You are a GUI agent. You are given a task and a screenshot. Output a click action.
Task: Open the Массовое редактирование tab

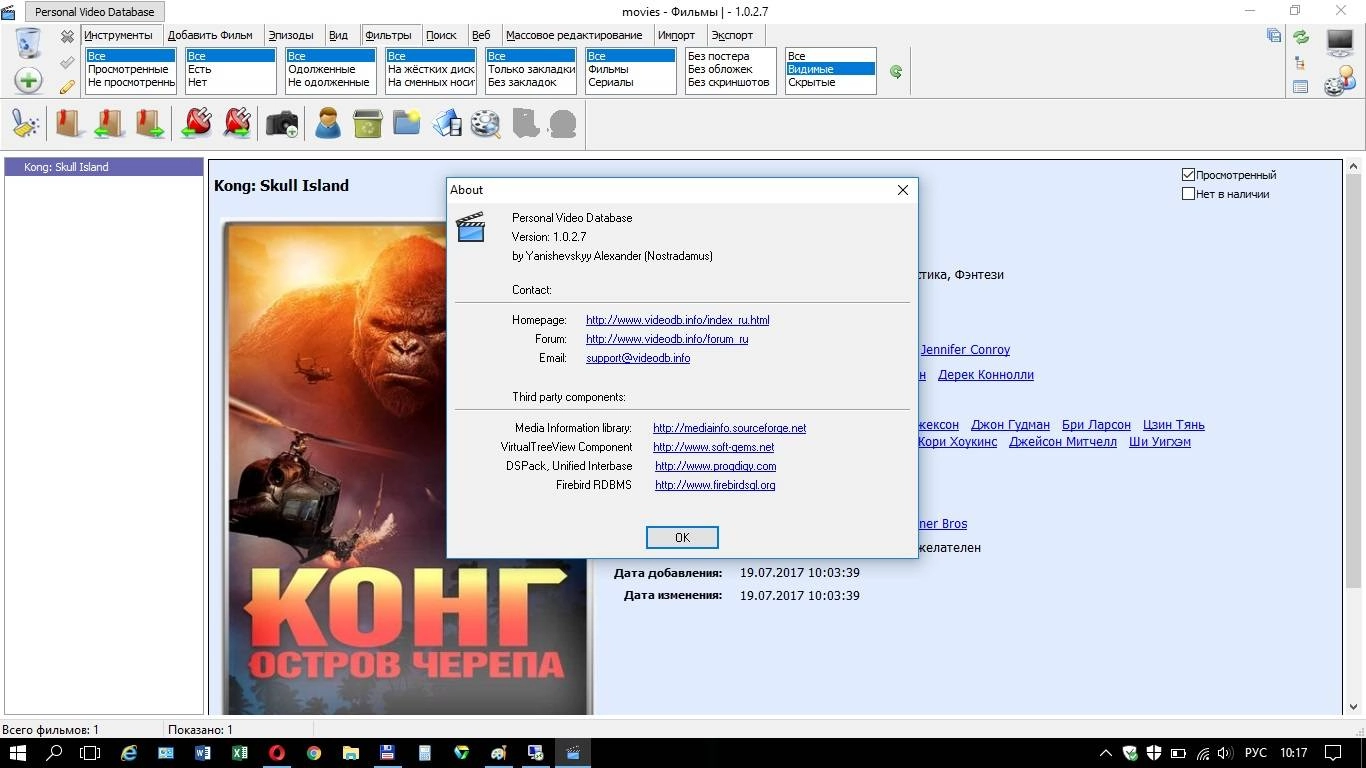click(574, 35)
